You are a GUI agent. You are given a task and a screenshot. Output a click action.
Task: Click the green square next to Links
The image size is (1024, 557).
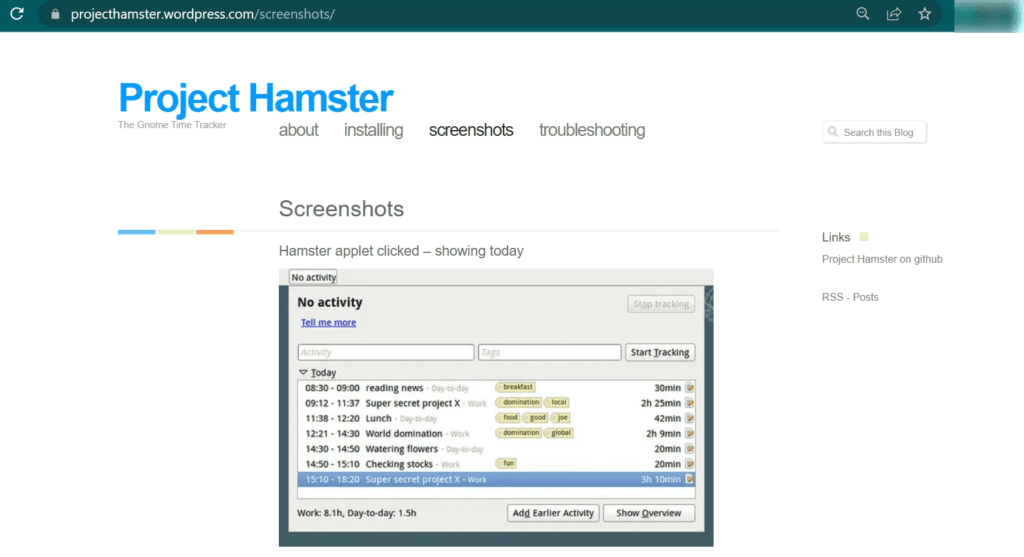coord(864,236)
